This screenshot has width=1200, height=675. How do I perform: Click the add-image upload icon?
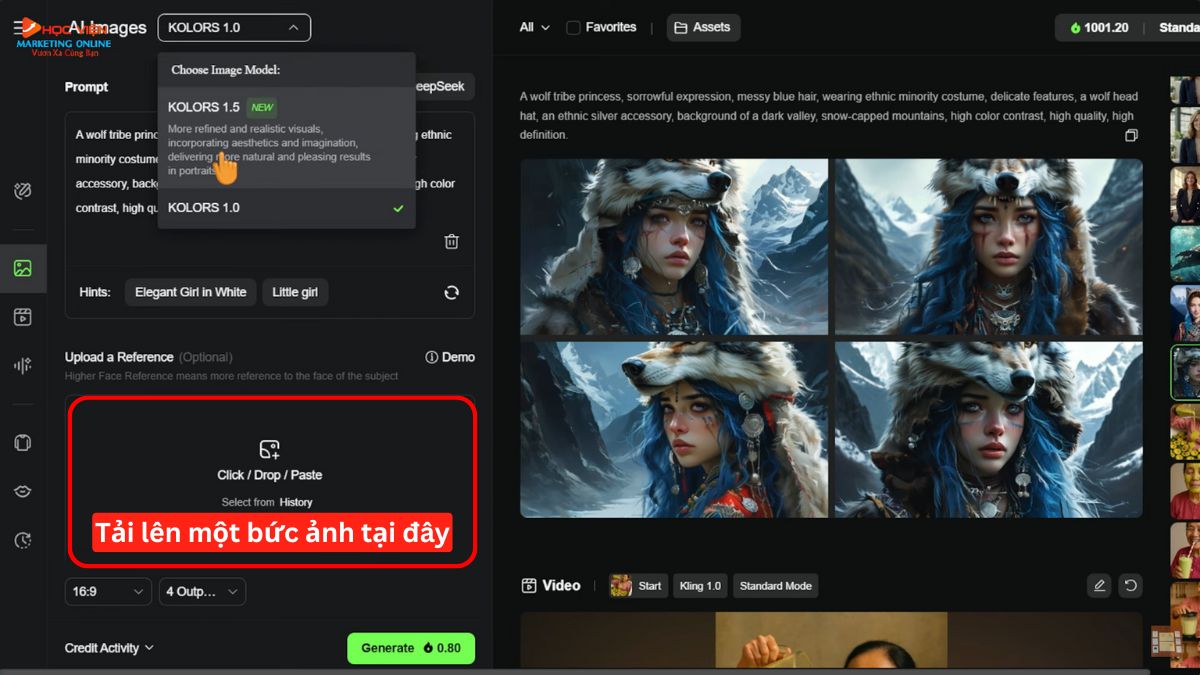click(270, 449)
